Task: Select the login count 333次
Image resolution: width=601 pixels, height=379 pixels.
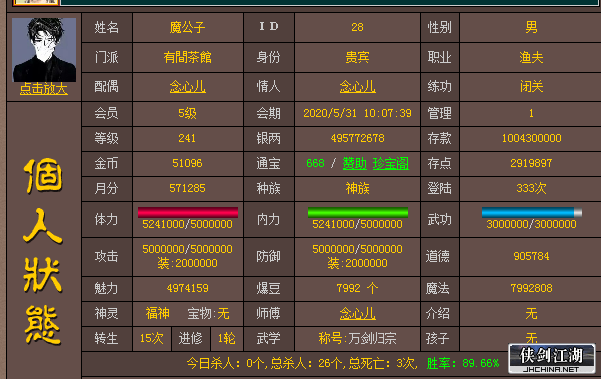Action: pos(531,189)
